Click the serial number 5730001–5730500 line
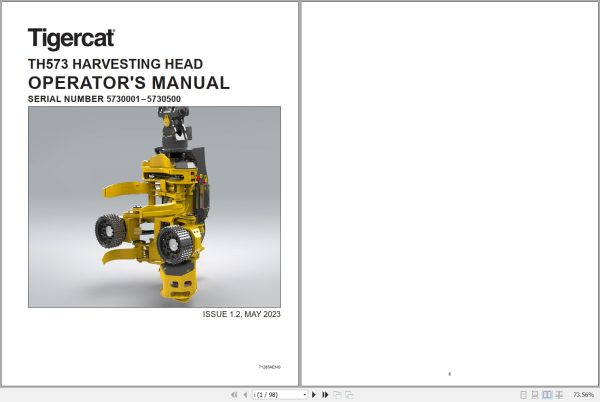The height and width of the screenshot is (402, 600). [104, 99]
